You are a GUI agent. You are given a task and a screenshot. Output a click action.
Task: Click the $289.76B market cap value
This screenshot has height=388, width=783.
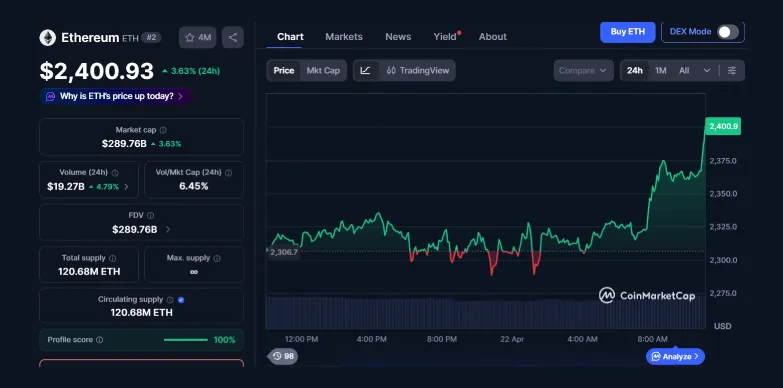[124, 144]
